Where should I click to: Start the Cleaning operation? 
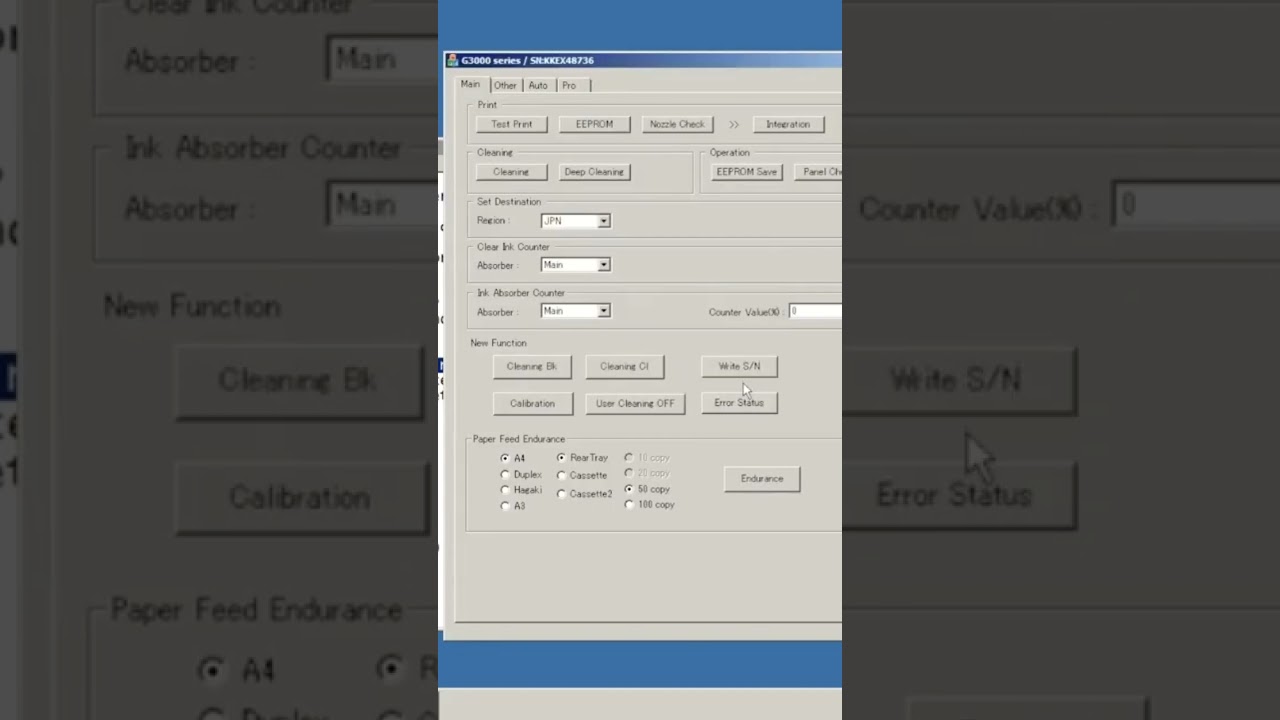pos(511,172)
